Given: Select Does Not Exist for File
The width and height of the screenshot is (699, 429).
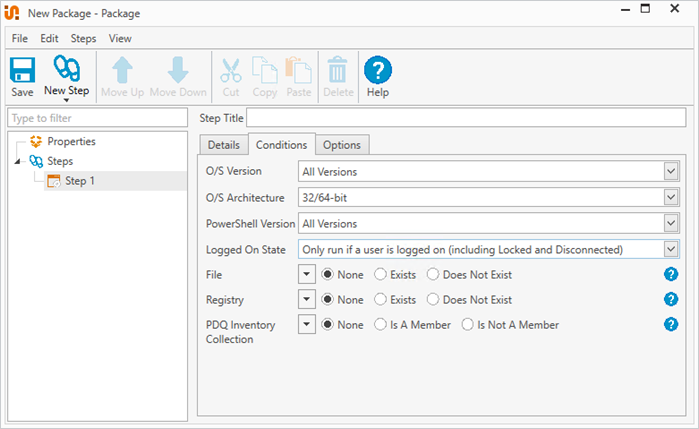Looking at the screenshot, I should 433,274.
